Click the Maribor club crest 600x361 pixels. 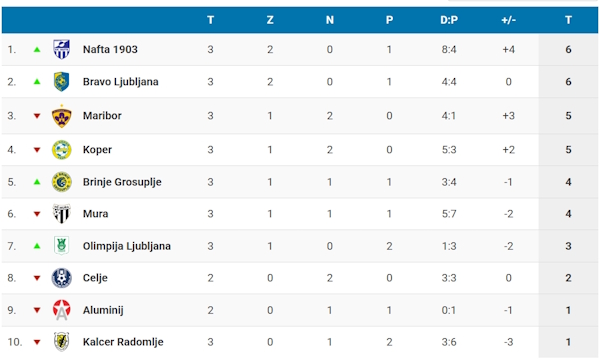(61, 116)
